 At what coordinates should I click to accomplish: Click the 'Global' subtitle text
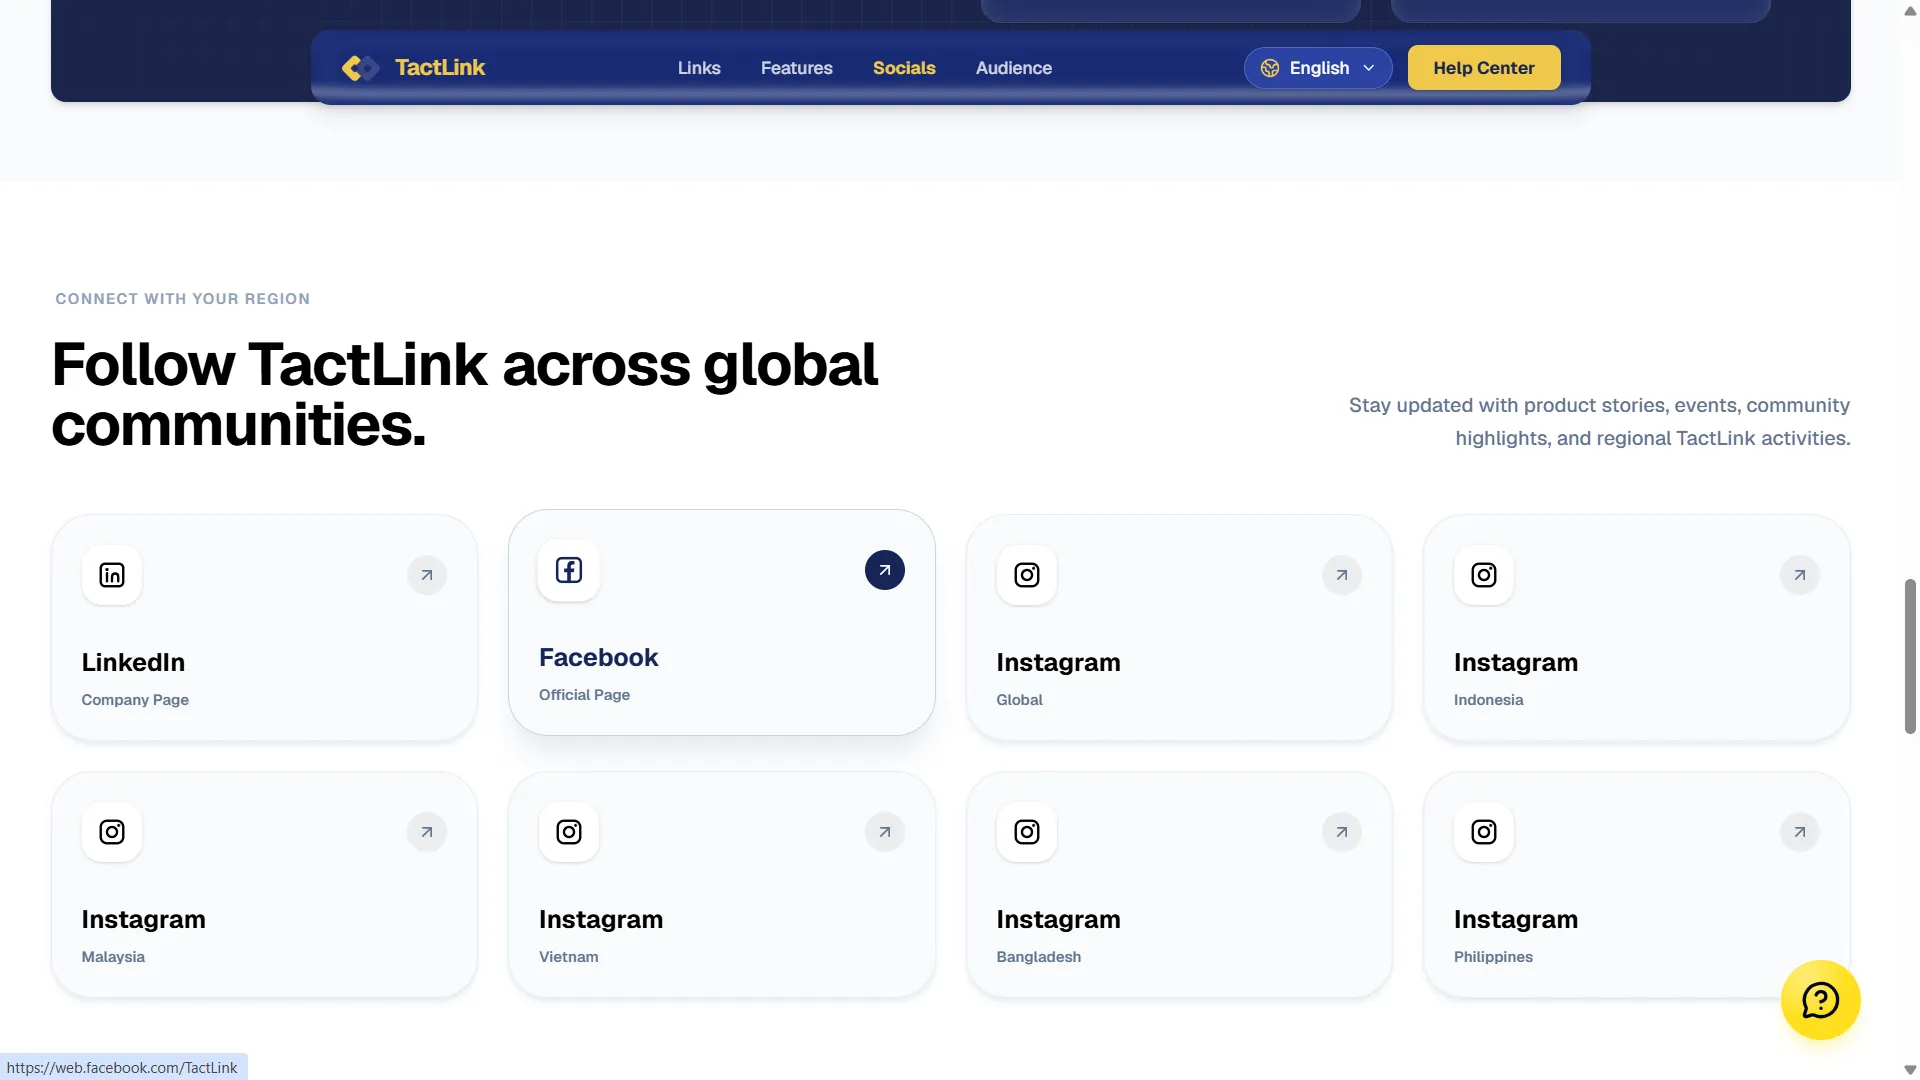1019,700
